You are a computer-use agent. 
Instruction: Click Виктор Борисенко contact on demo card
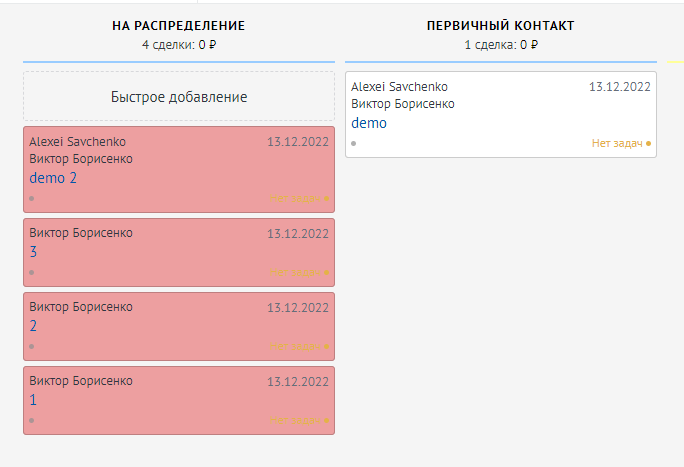click(403, 104)
